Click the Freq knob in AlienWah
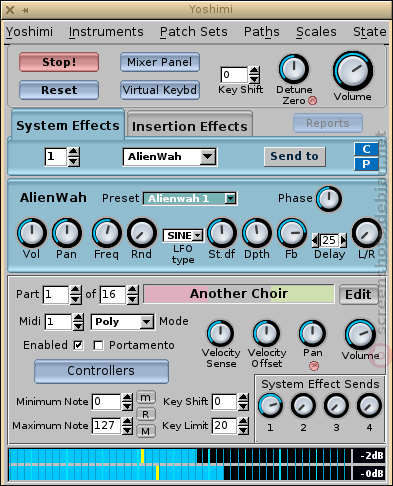Image resolution: width=393 pixels, height=486 pixels. 107,233
